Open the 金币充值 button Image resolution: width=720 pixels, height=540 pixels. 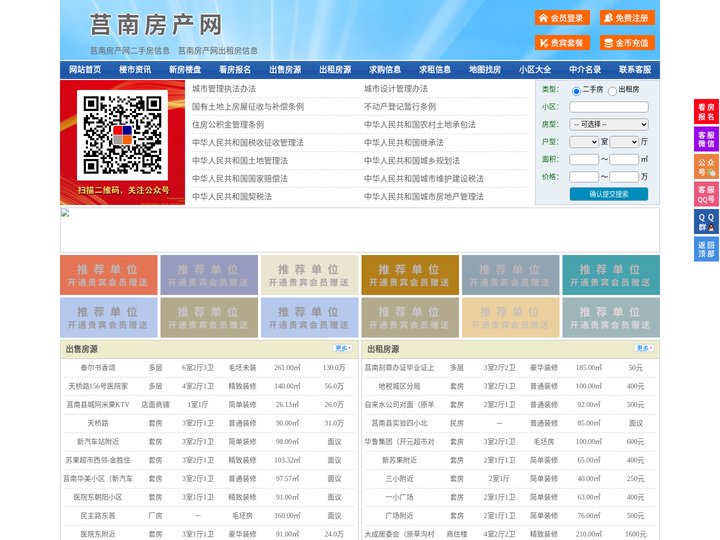(x=627, y=43)
